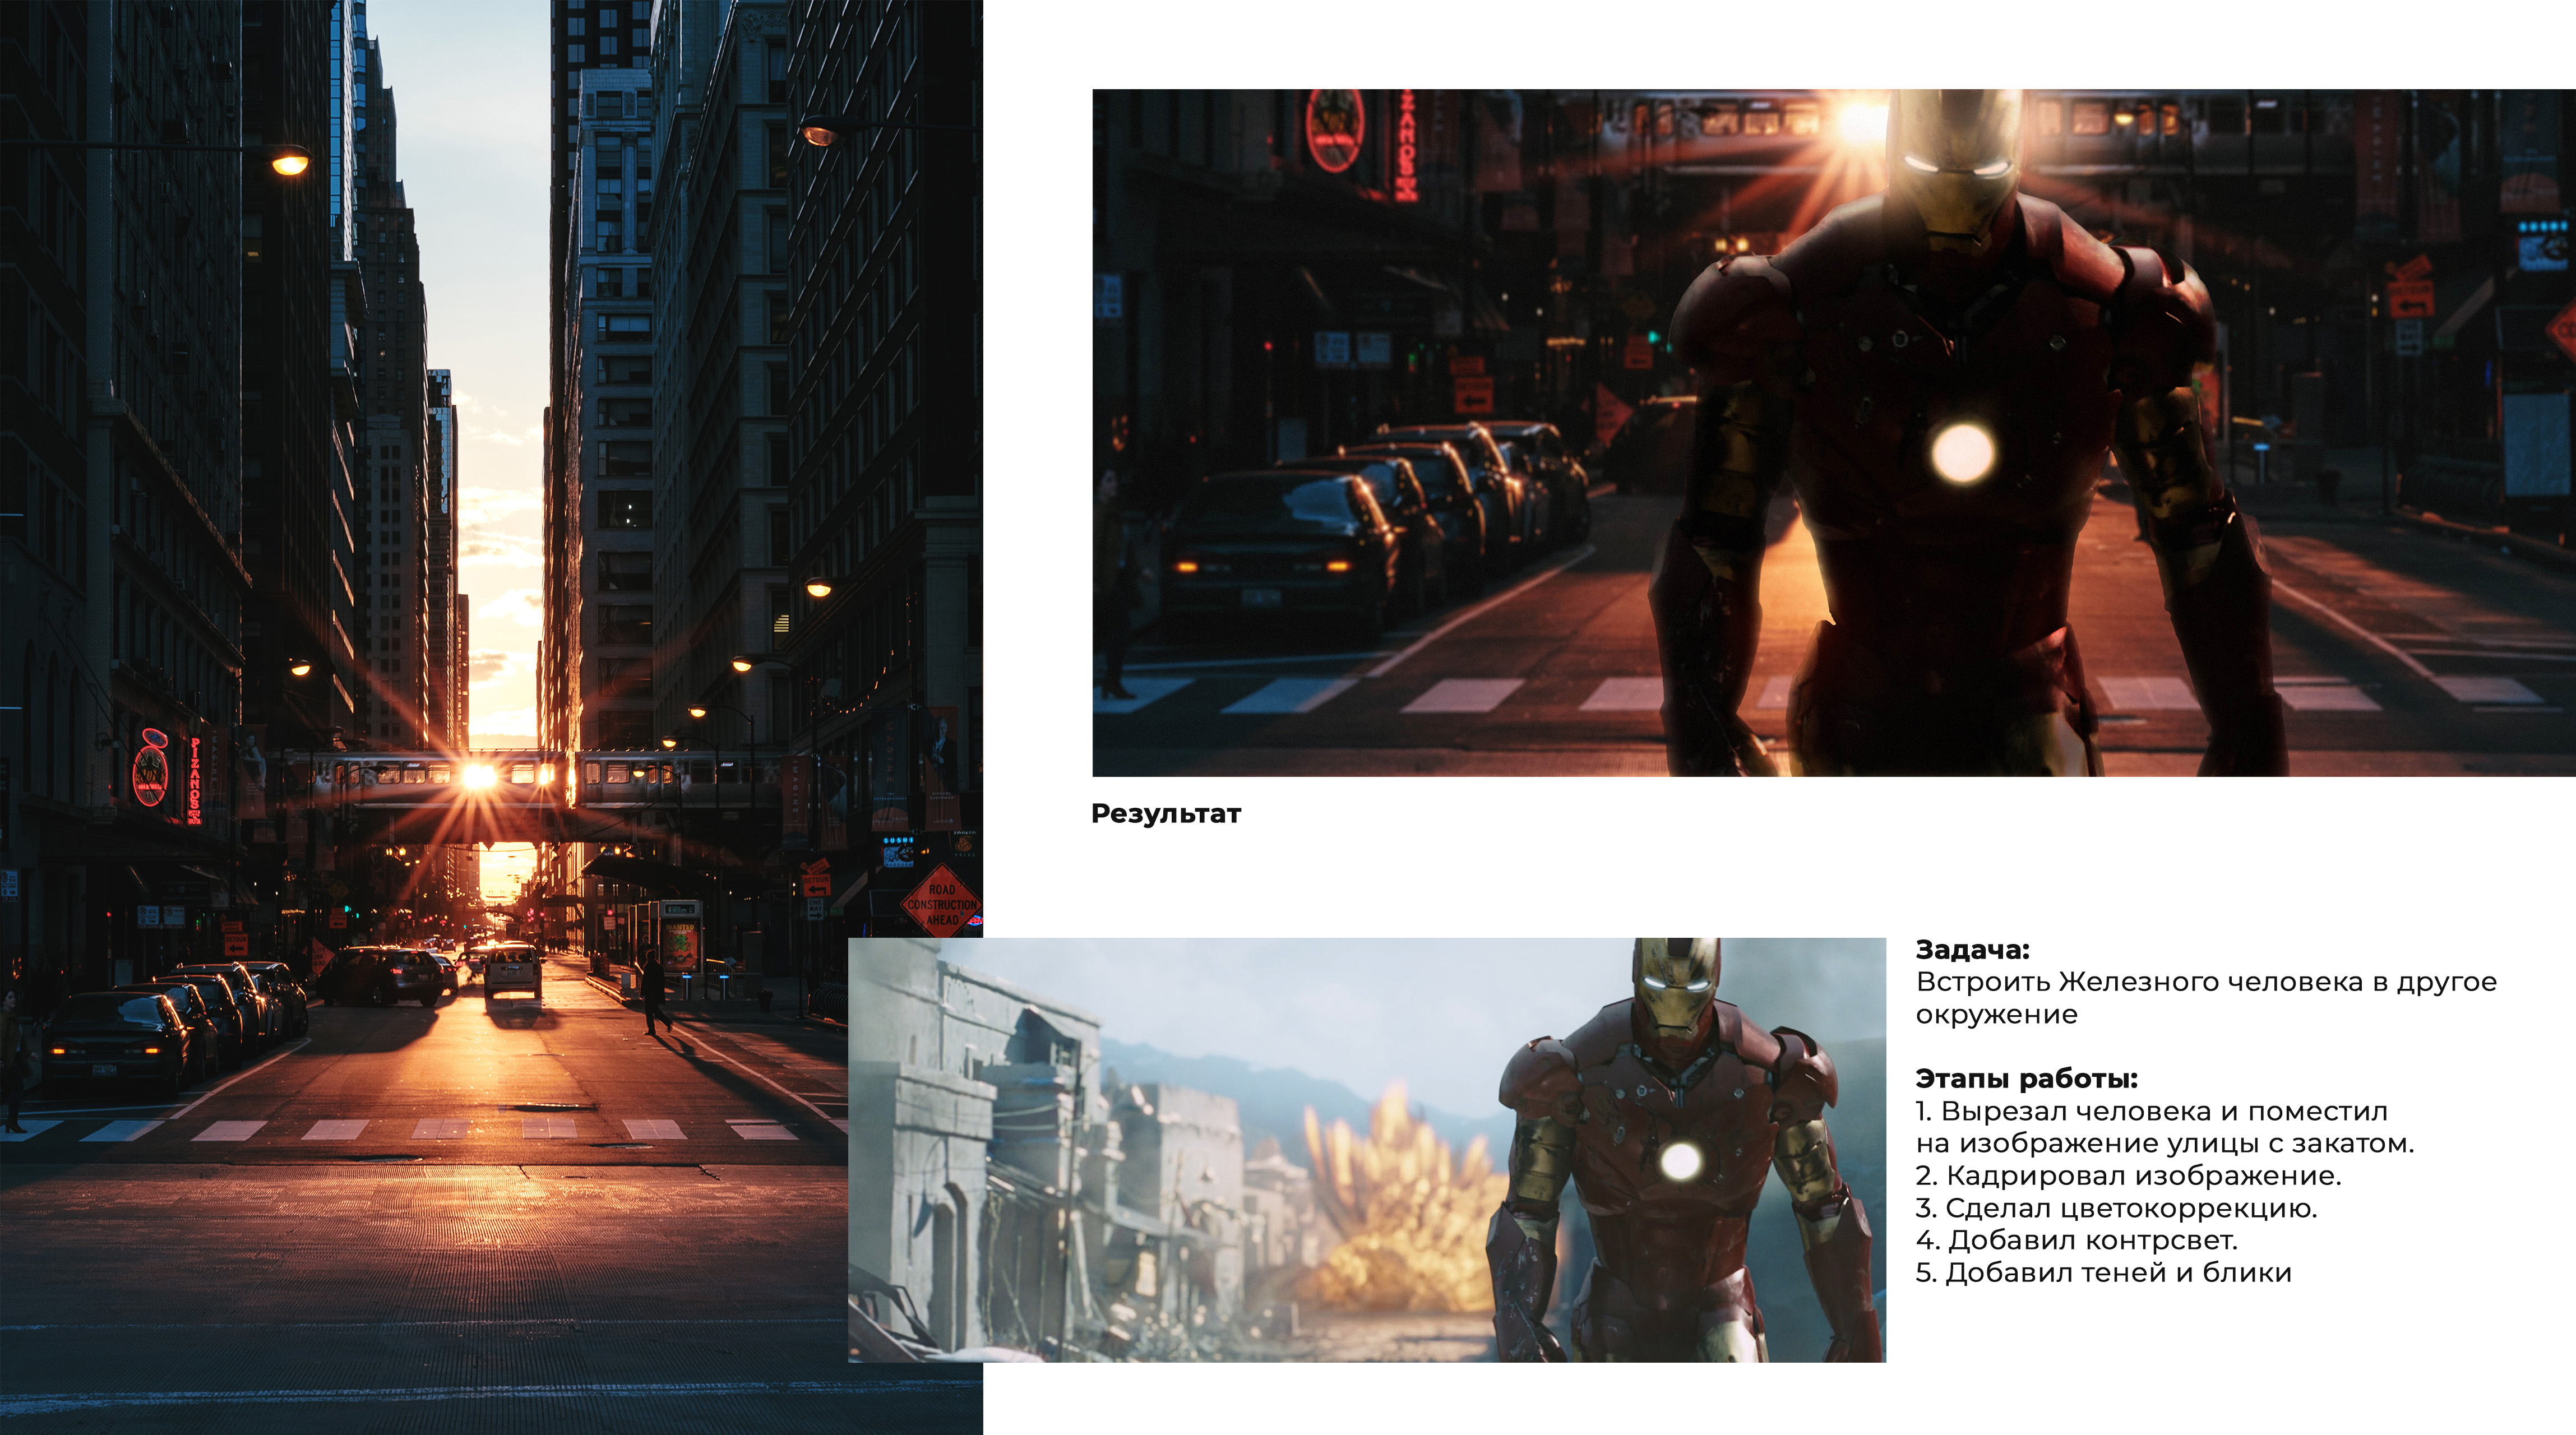Click the "Результат" caption
The height and width of the screenshot is (1435, 2576).
coord(1166,814)
